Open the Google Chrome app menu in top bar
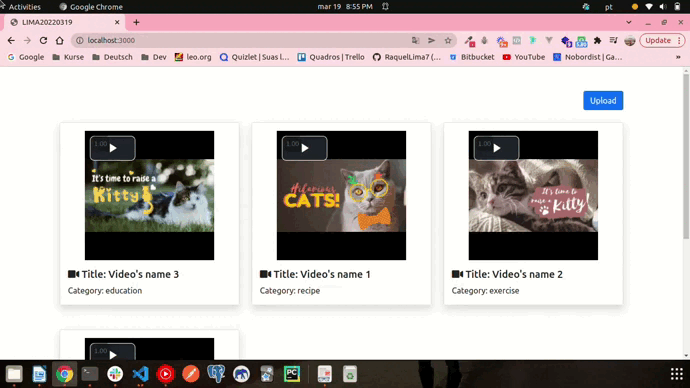The image size is (690, 388). (x=91, y=7)
